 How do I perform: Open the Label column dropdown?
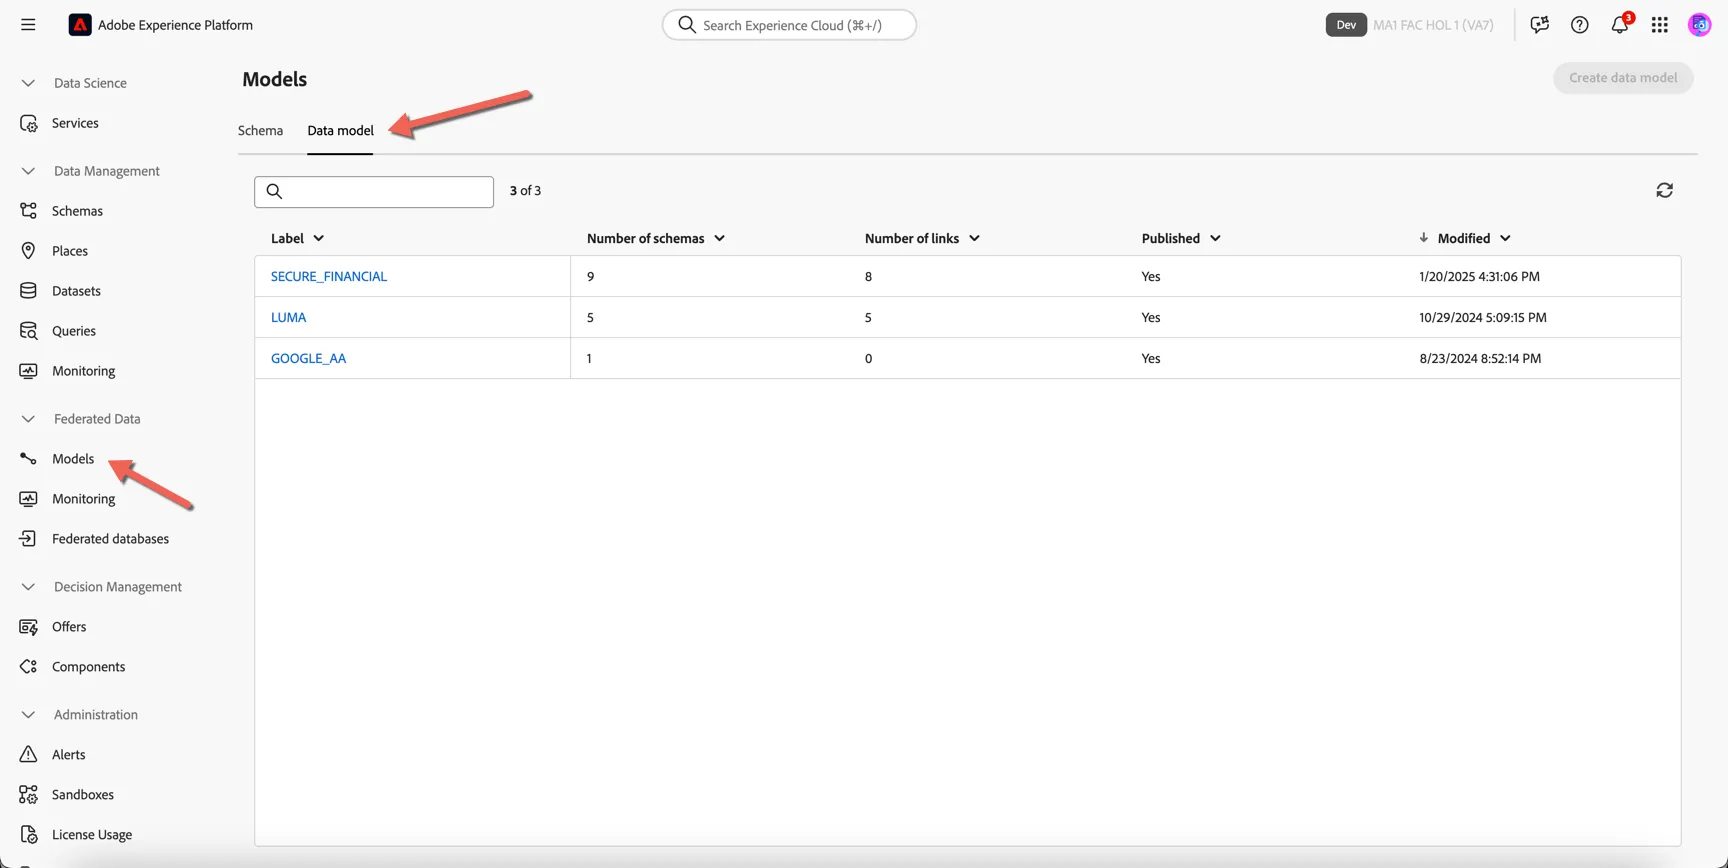click(x=319, y=238)
